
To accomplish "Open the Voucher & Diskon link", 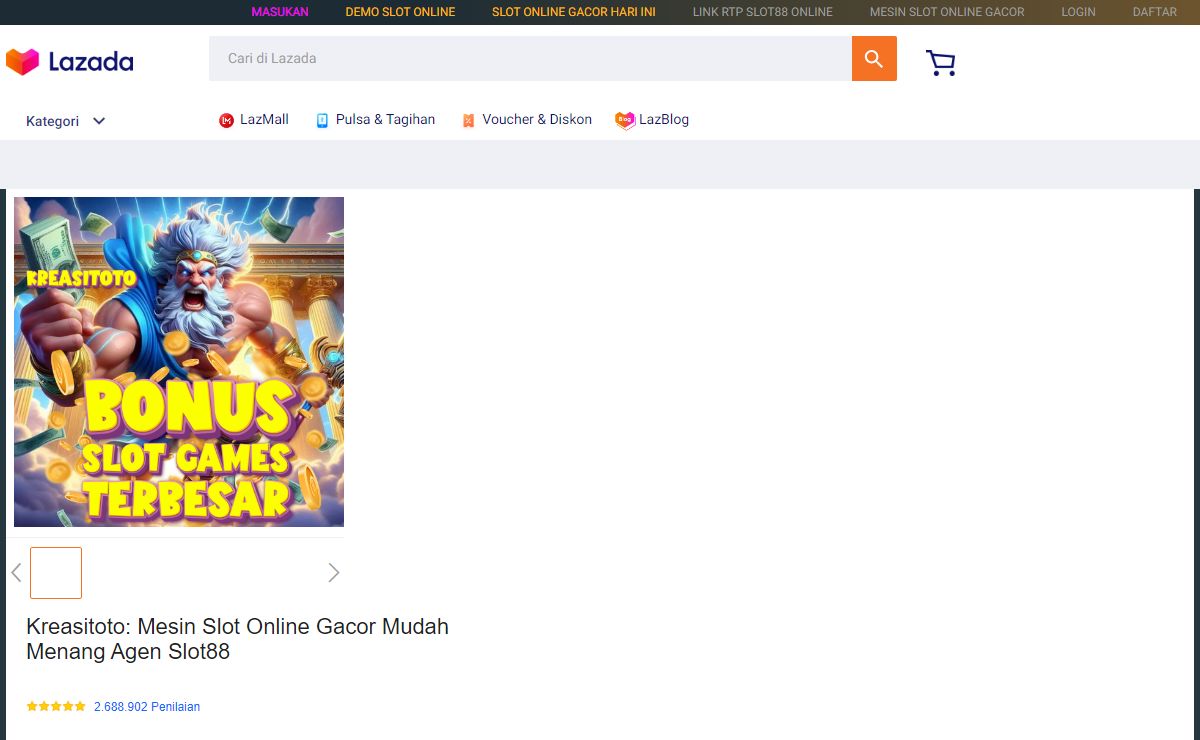I will coord(537,120).
